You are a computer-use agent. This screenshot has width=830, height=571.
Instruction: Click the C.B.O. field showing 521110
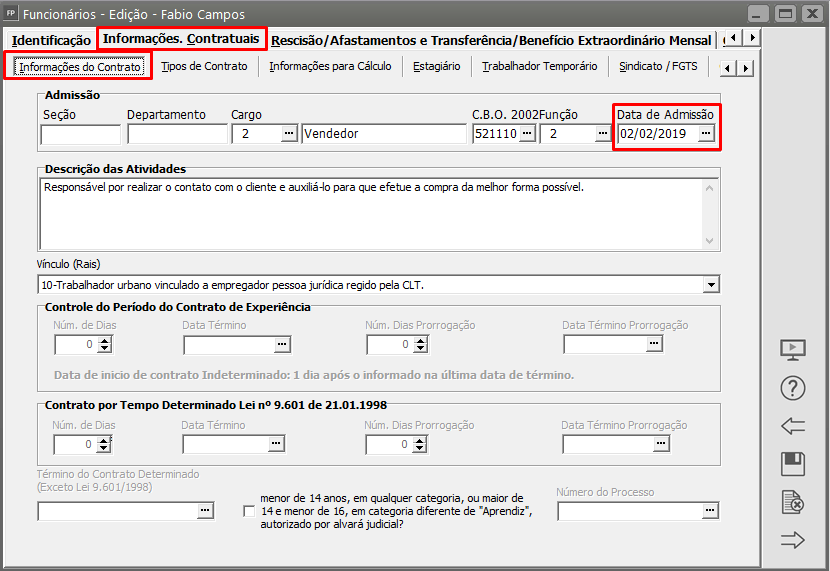click(496, 134)
